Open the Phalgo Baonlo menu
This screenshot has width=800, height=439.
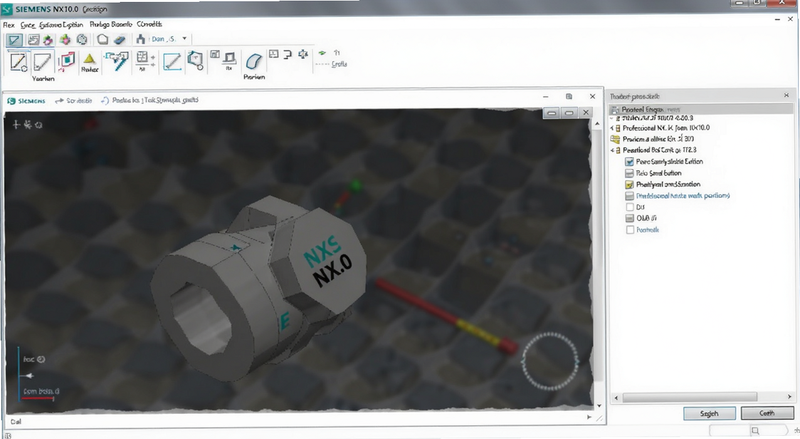click(x=111, y=24)
